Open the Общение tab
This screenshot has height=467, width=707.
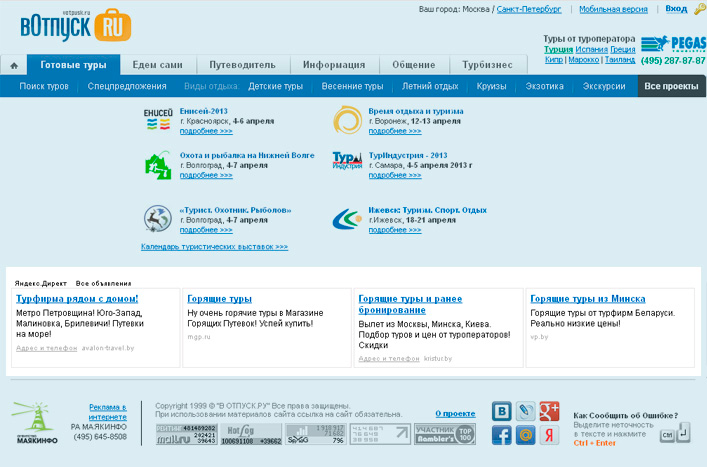tap(414, 65)
